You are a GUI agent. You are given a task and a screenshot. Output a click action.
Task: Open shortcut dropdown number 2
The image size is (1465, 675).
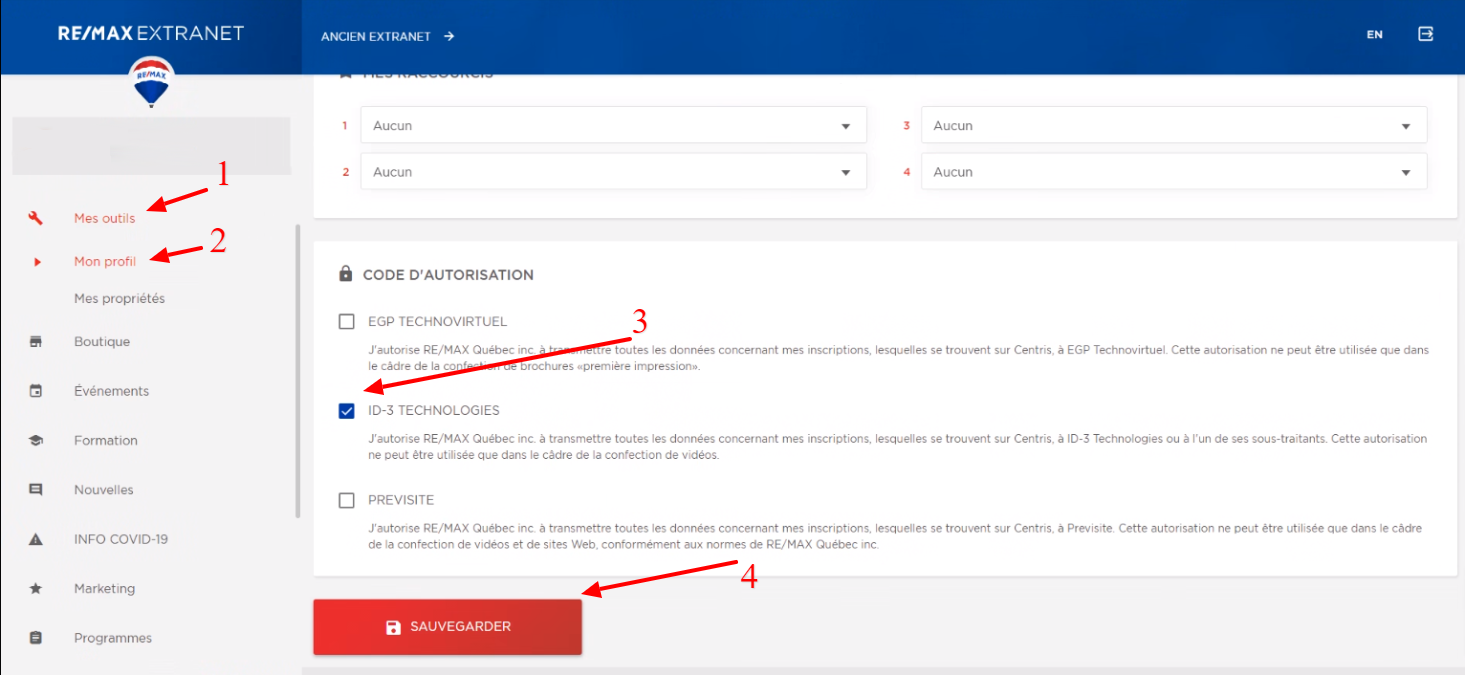(x=613, y=172)
